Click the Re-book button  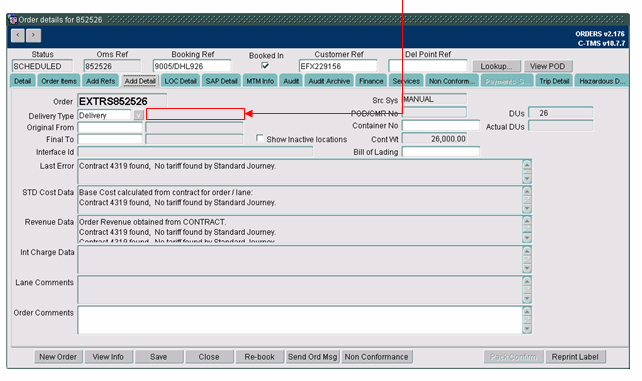(x=260, y=357)
